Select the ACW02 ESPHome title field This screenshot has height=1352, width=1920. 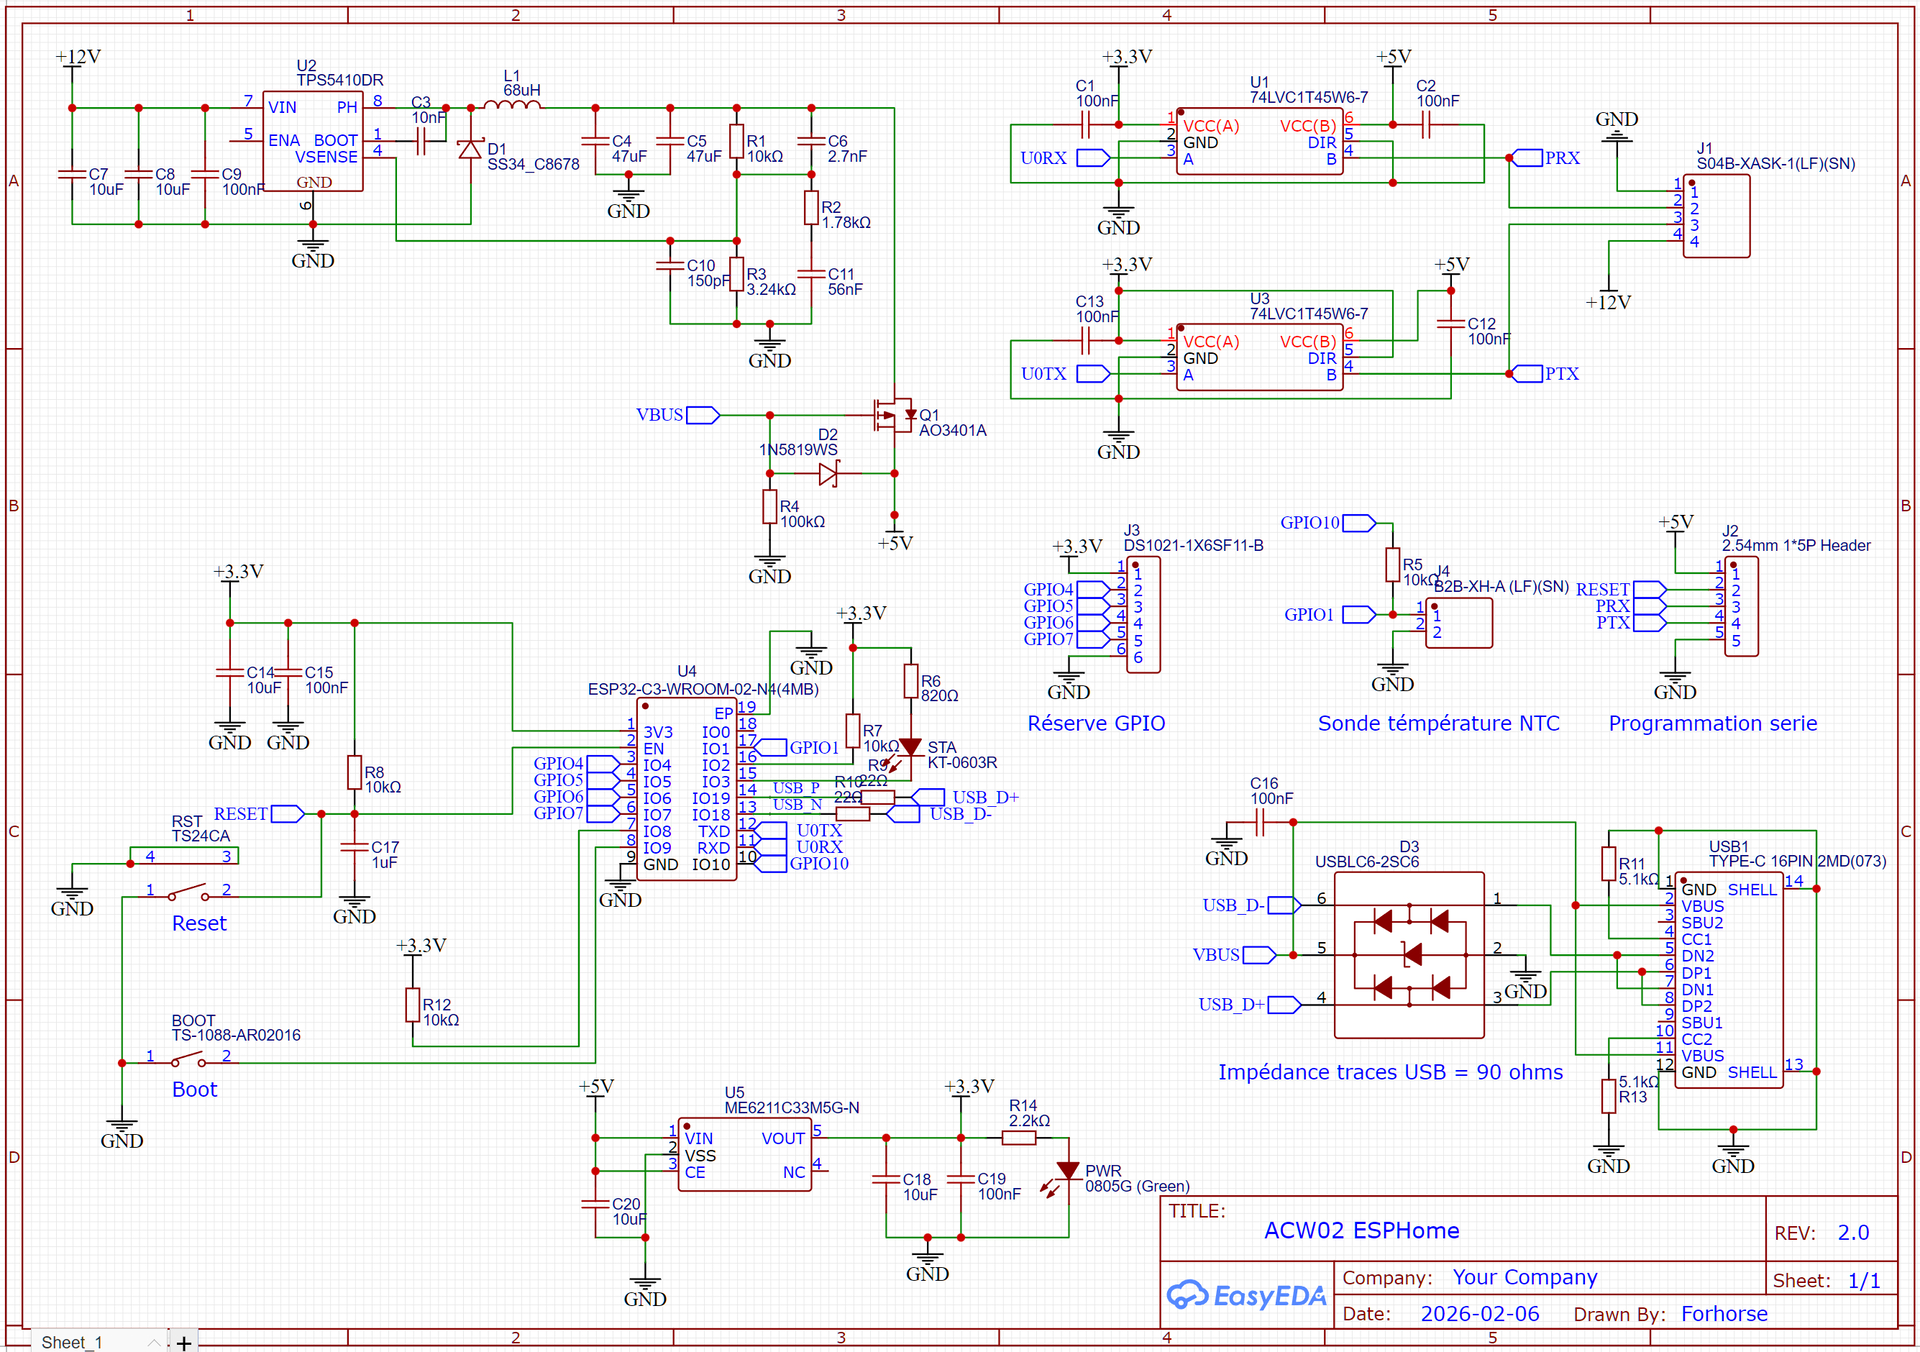click(x=1361, y=1231)
